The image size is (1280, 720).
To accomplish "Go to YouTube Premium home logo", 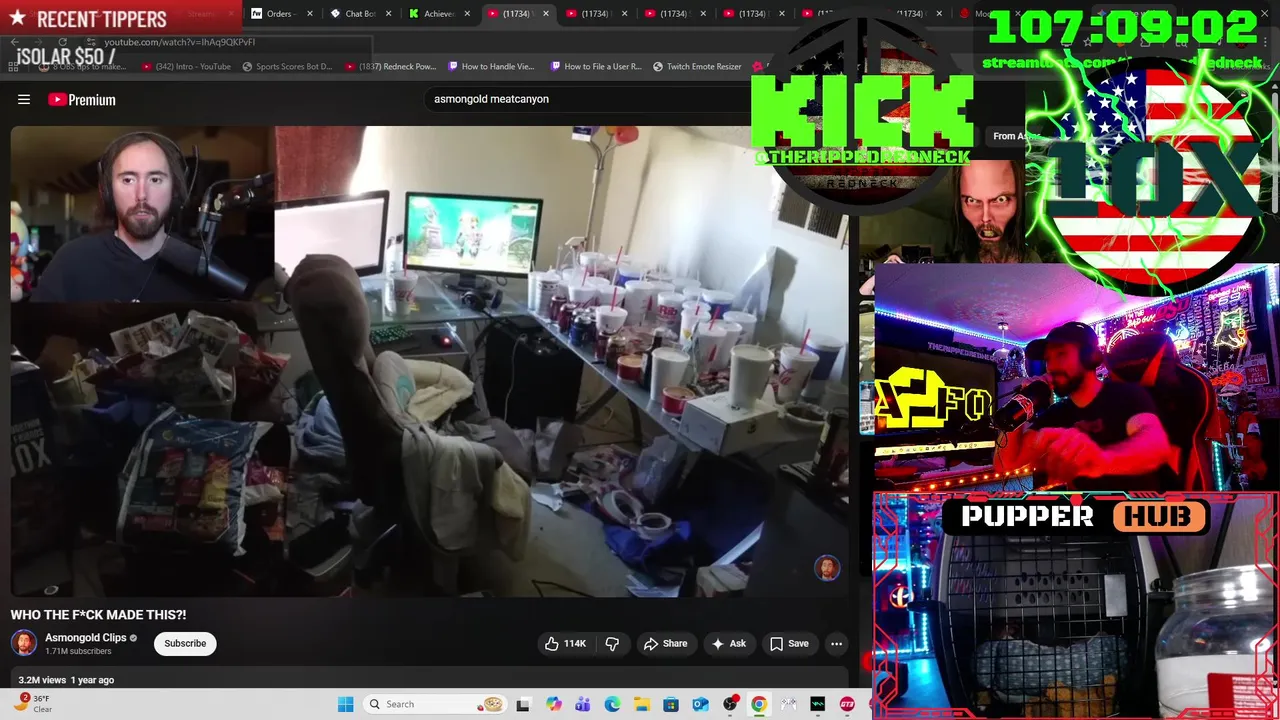I will pos(82,99).
